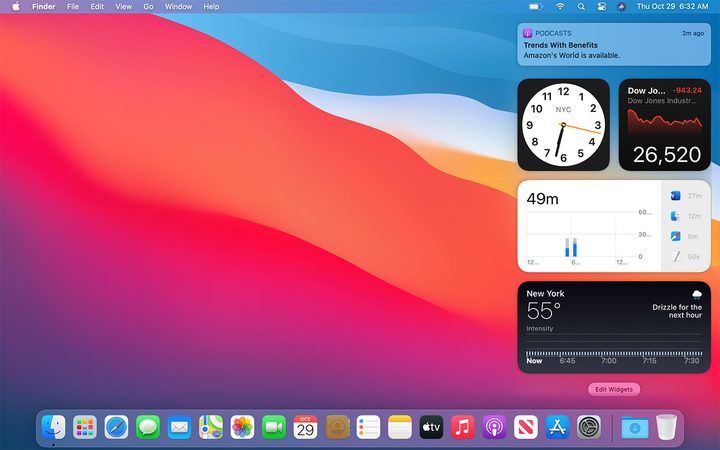
Task: Open Launchpad in the Dock
Action: (x=85, y=427)
